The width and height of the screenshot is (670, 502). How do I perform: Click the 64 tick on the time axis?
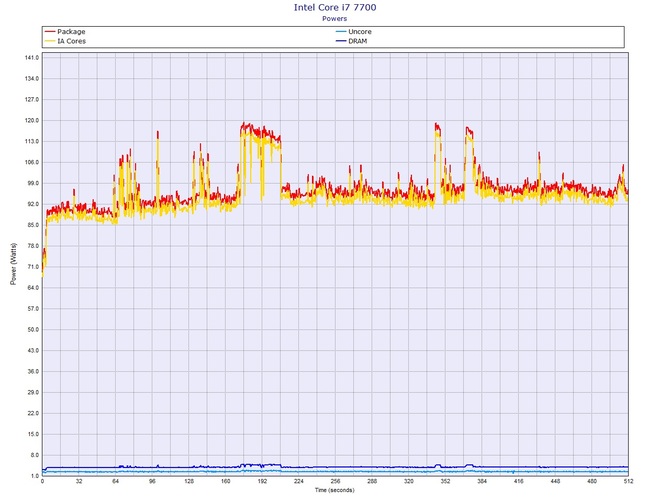click(x=116, y=481)
